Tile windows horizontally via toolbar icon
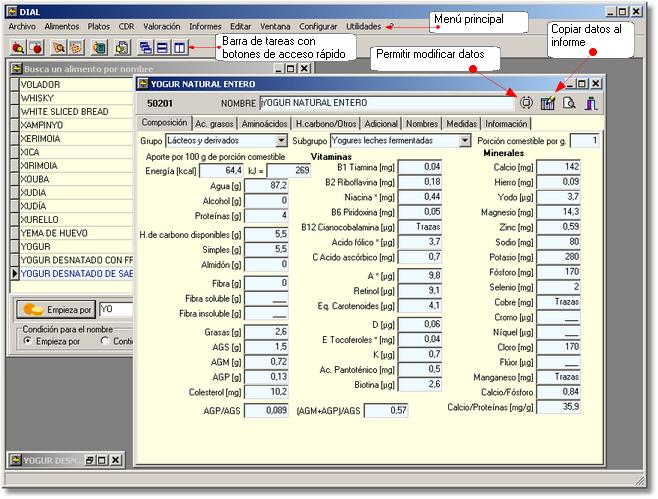 (162, 47)
